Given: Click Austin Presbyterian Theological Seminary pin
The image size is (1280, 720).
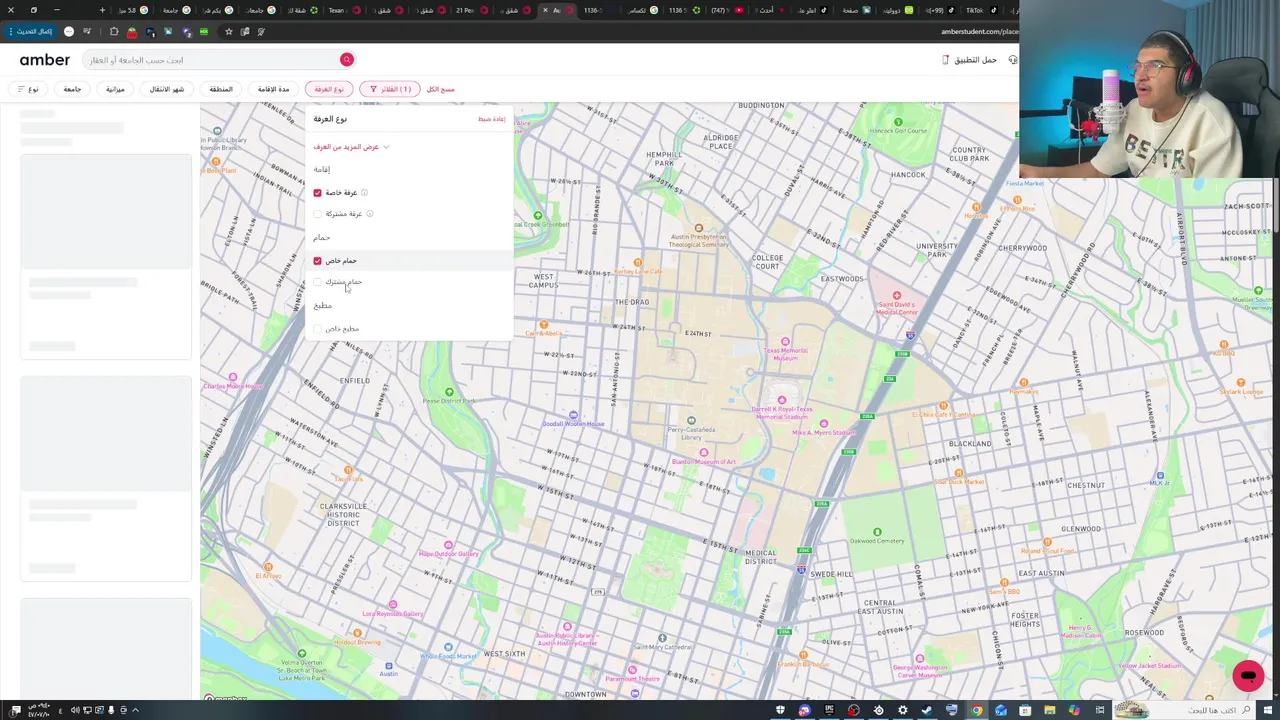Looking at the screenshot, I should point(699,228).
